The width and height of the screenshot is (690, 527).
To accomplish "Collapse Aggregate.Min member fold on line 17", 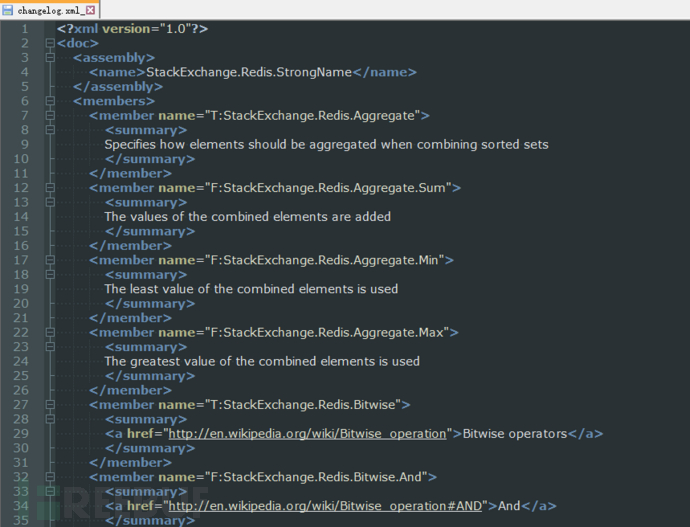I will (50, 260).
